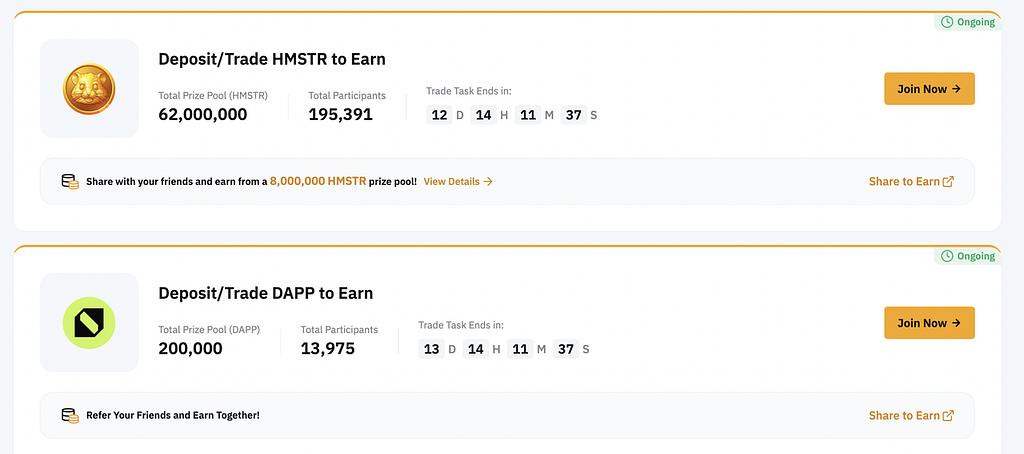
Task: Click the Deposit/Trade DAPP to Earn title
Action: coord(266,293)
